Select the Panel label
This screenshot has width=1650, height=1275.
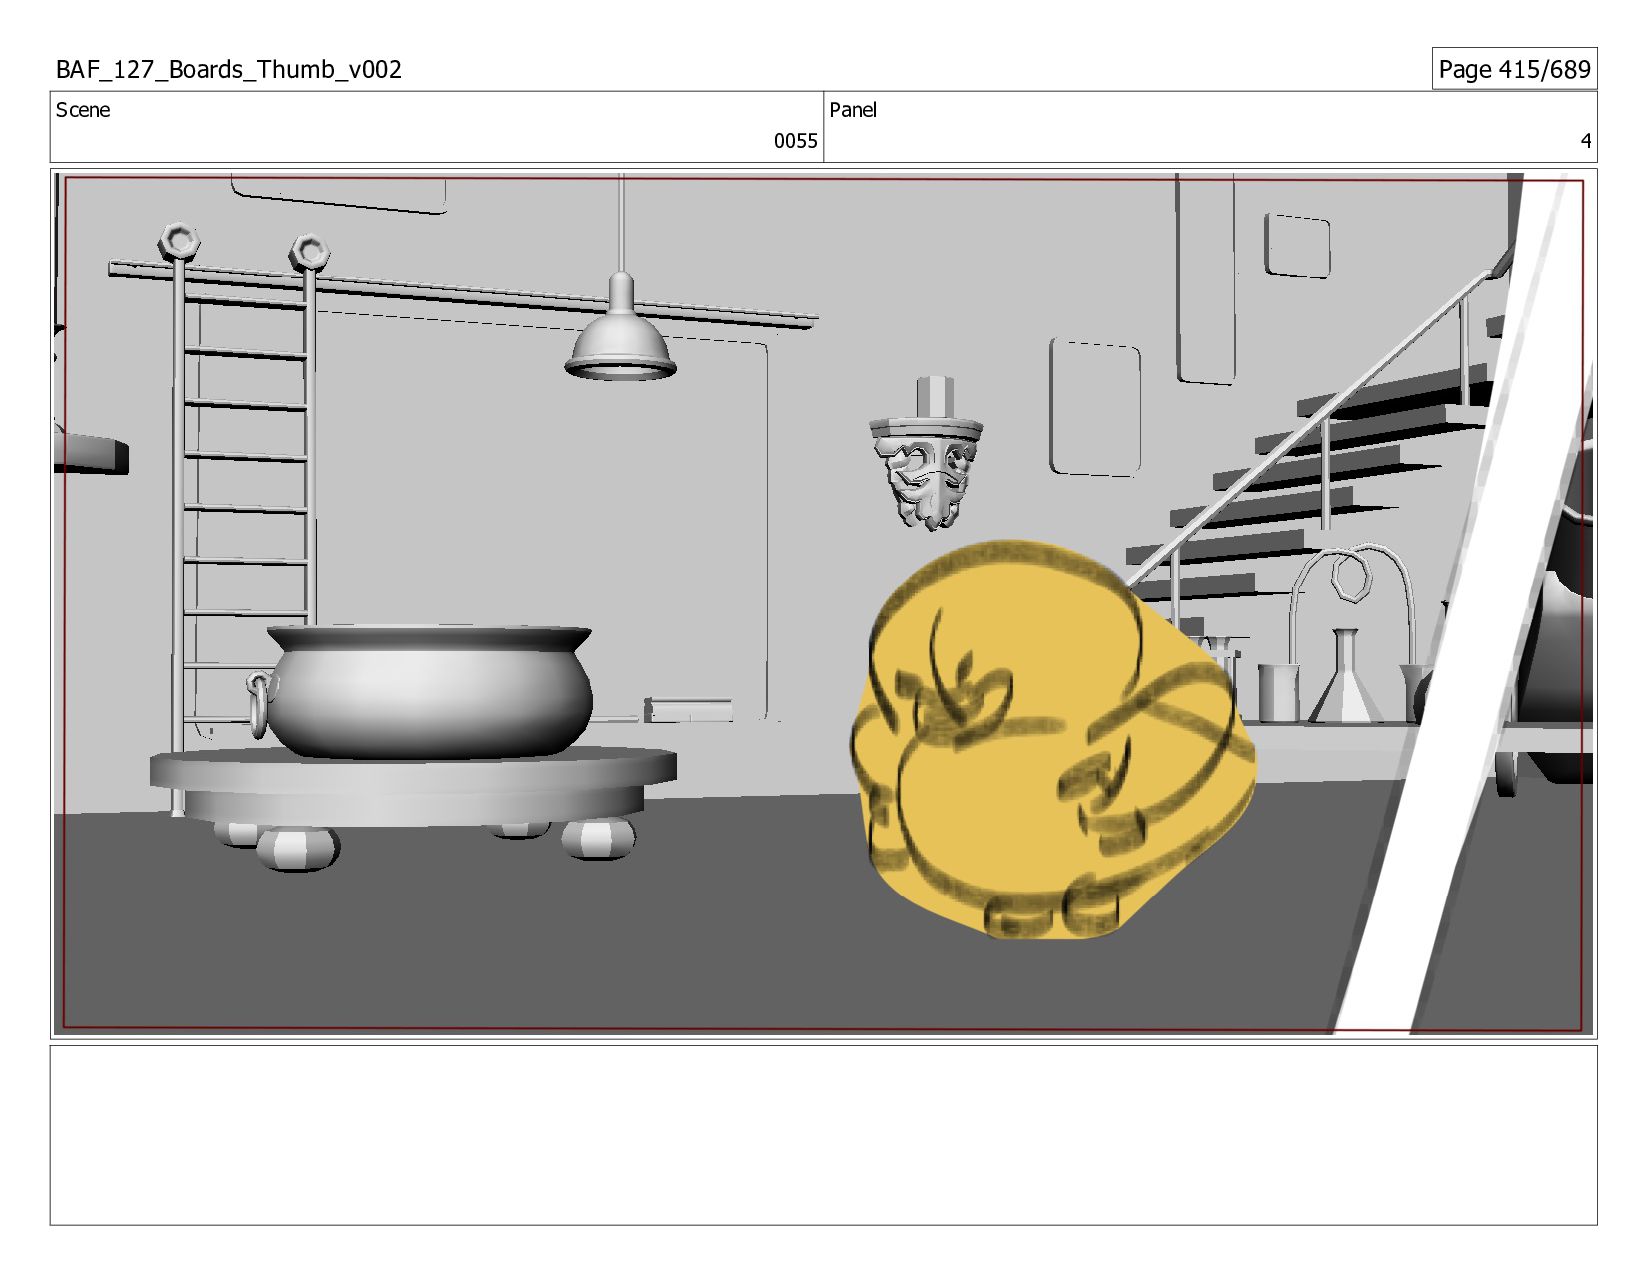[x=853, y=110]
